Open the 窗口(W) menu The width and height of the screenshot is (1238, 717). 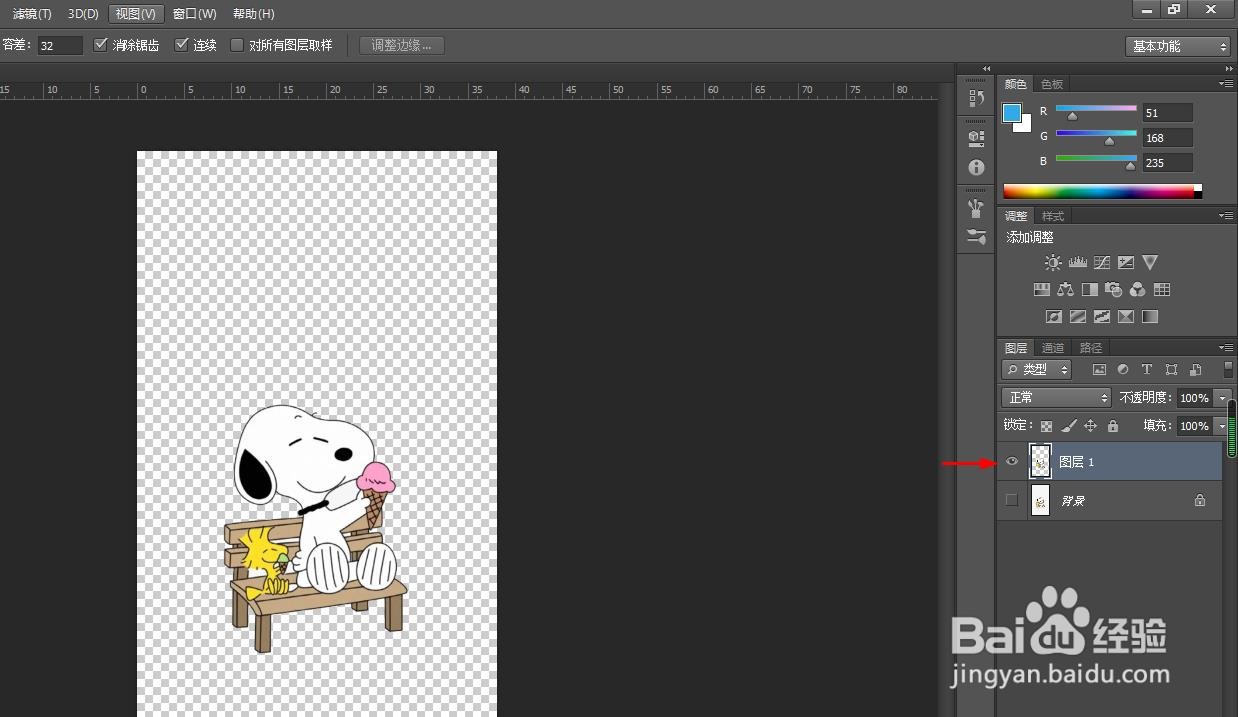point(194,14)
